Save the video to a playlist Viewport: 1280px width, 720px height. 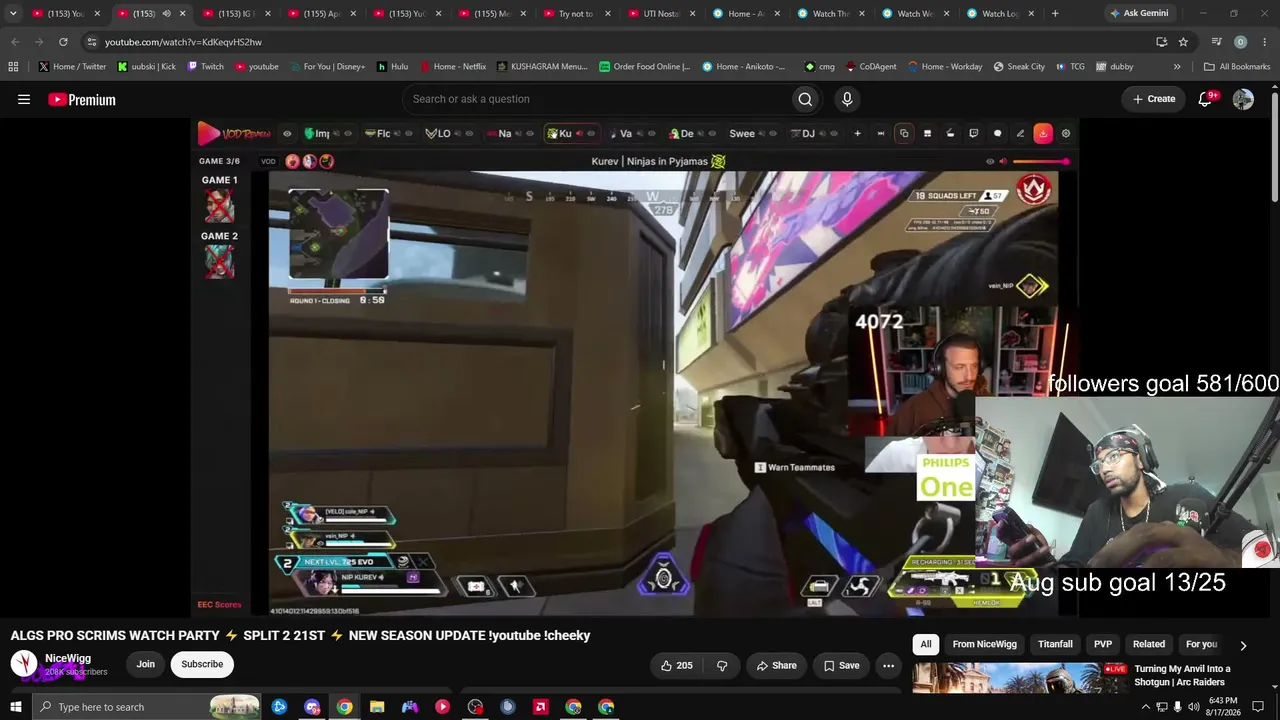point(841,665)
